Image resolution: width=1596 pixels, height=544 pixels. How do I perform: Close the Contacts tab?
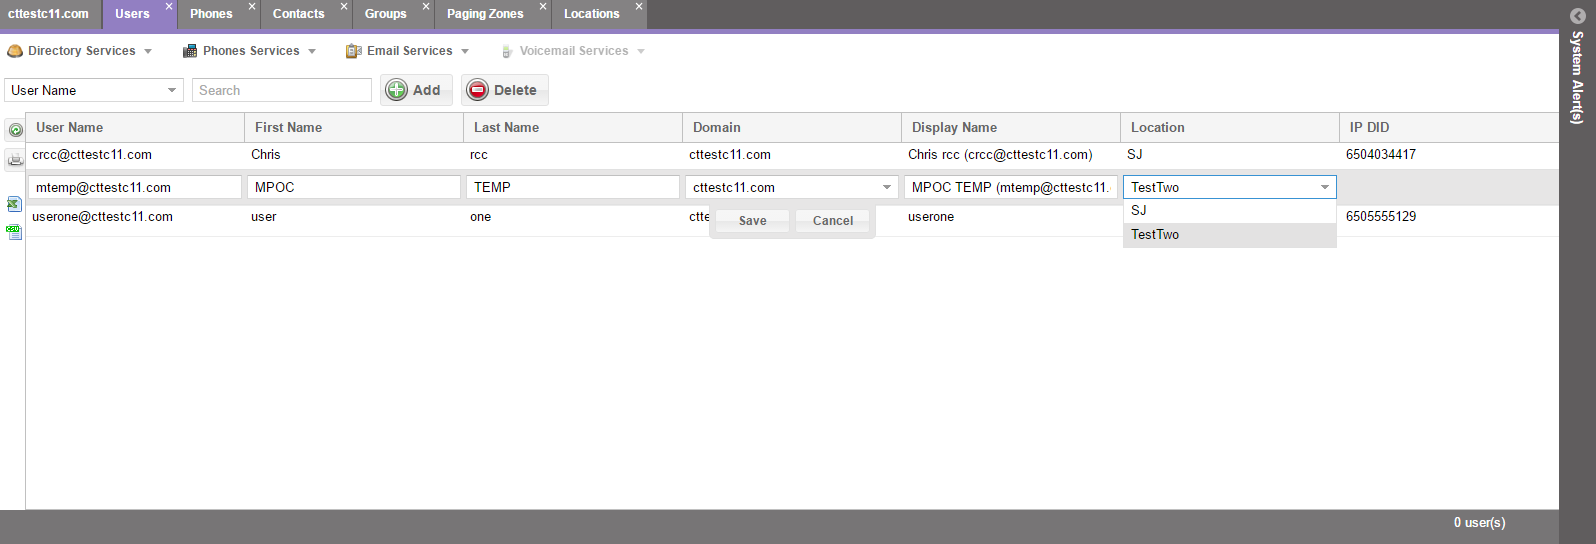coord(343,7)
